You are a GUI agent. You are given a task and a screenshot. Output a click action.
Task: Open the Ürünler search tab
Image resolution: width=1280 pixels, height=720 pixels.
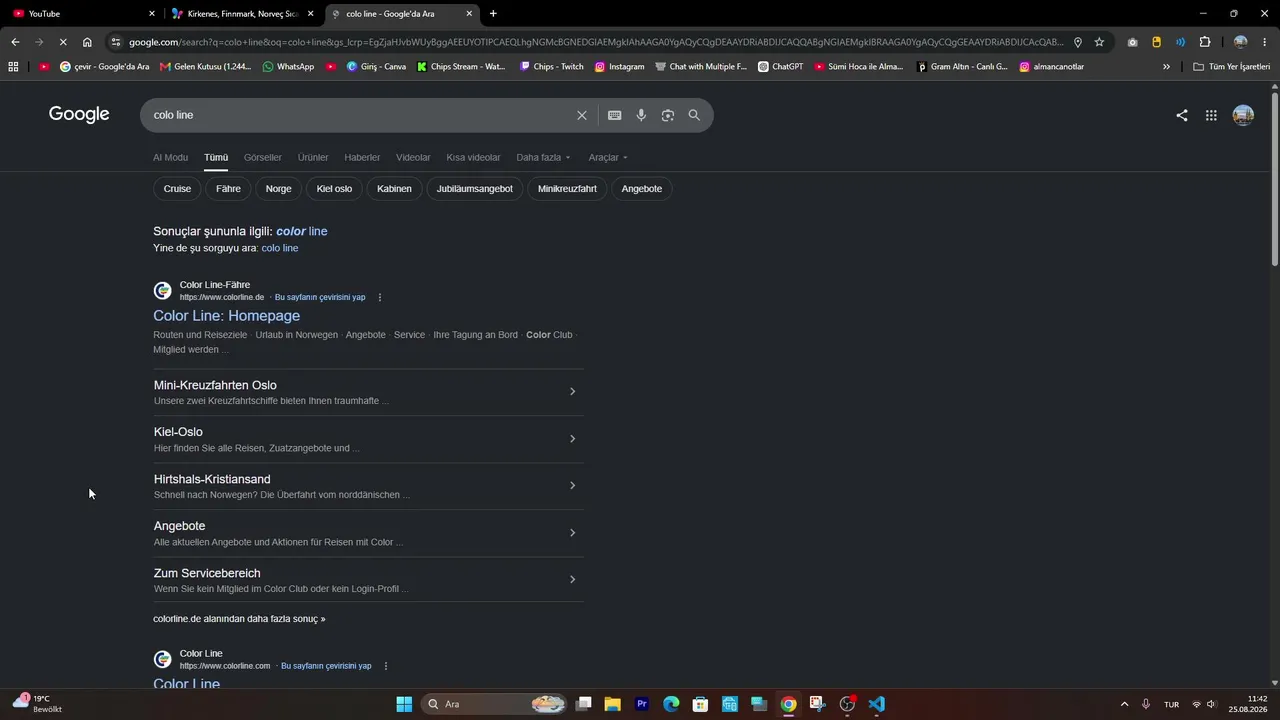[x=313, y=157]
